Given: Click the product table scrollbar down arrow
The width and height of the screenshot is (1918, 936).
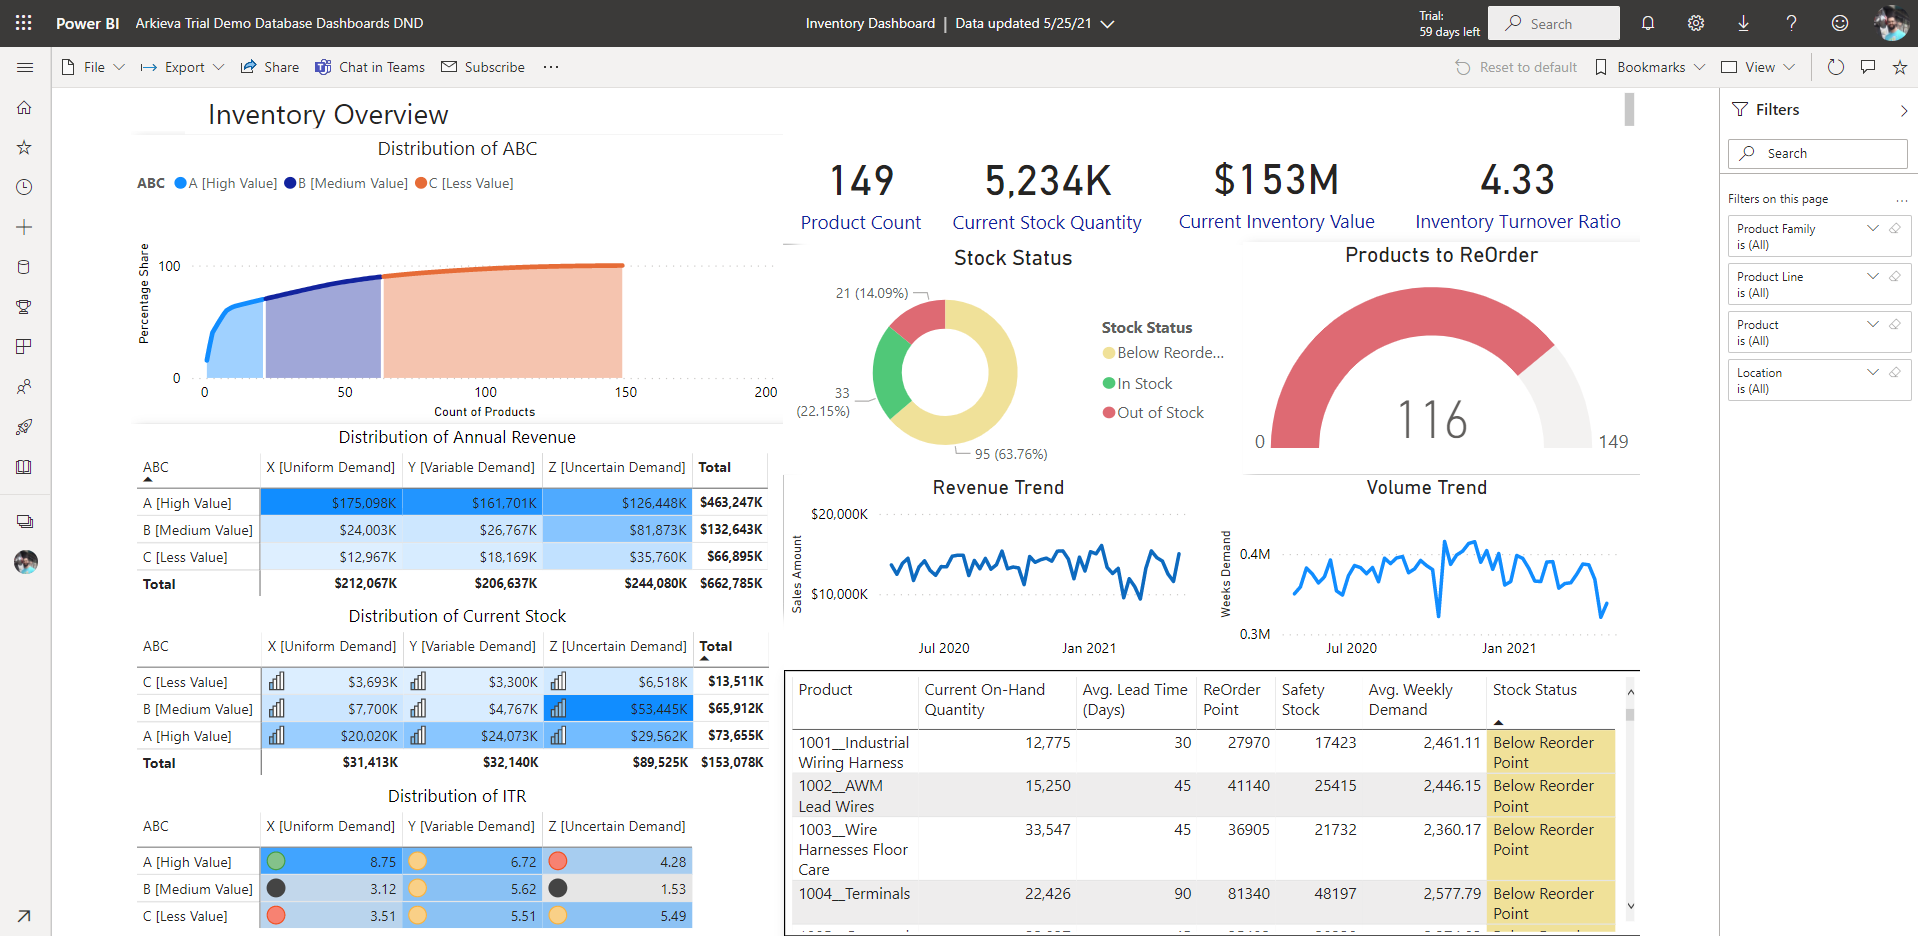Looking at the screenshot, I should 1630,907.
